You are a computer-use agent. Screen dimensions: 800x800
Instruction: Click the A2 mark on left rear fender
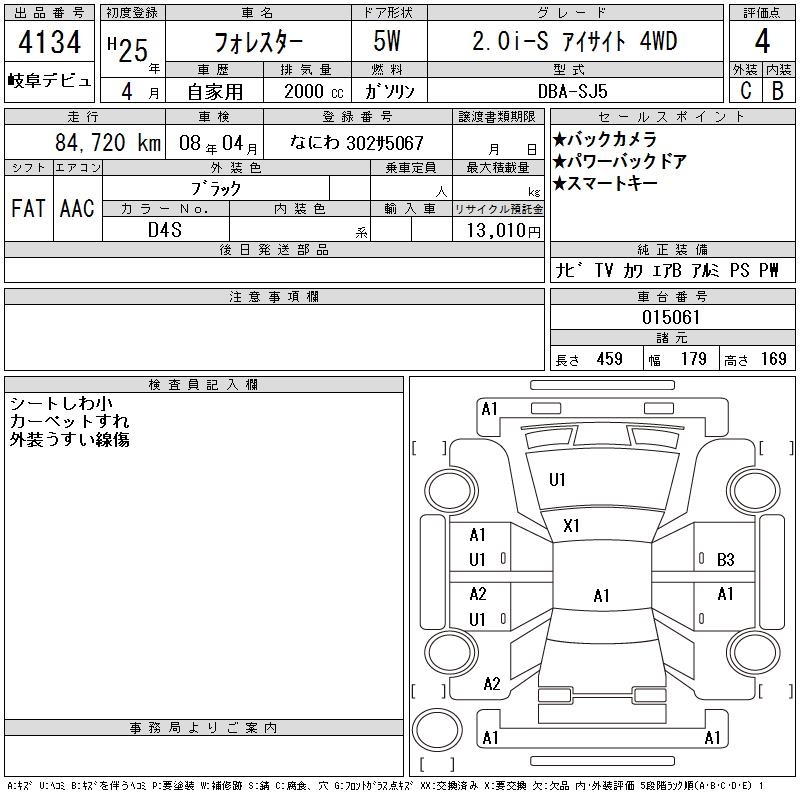(492, 684)
